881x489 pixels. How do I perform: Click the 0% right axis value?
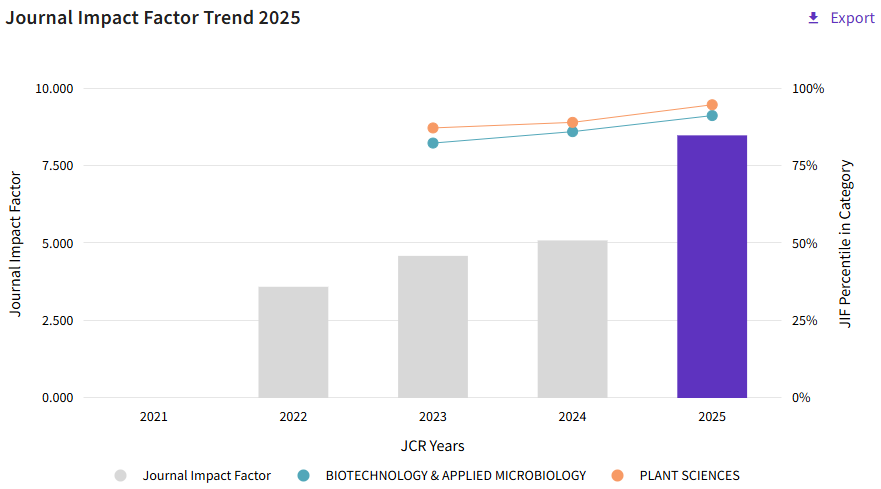[801, 398]
